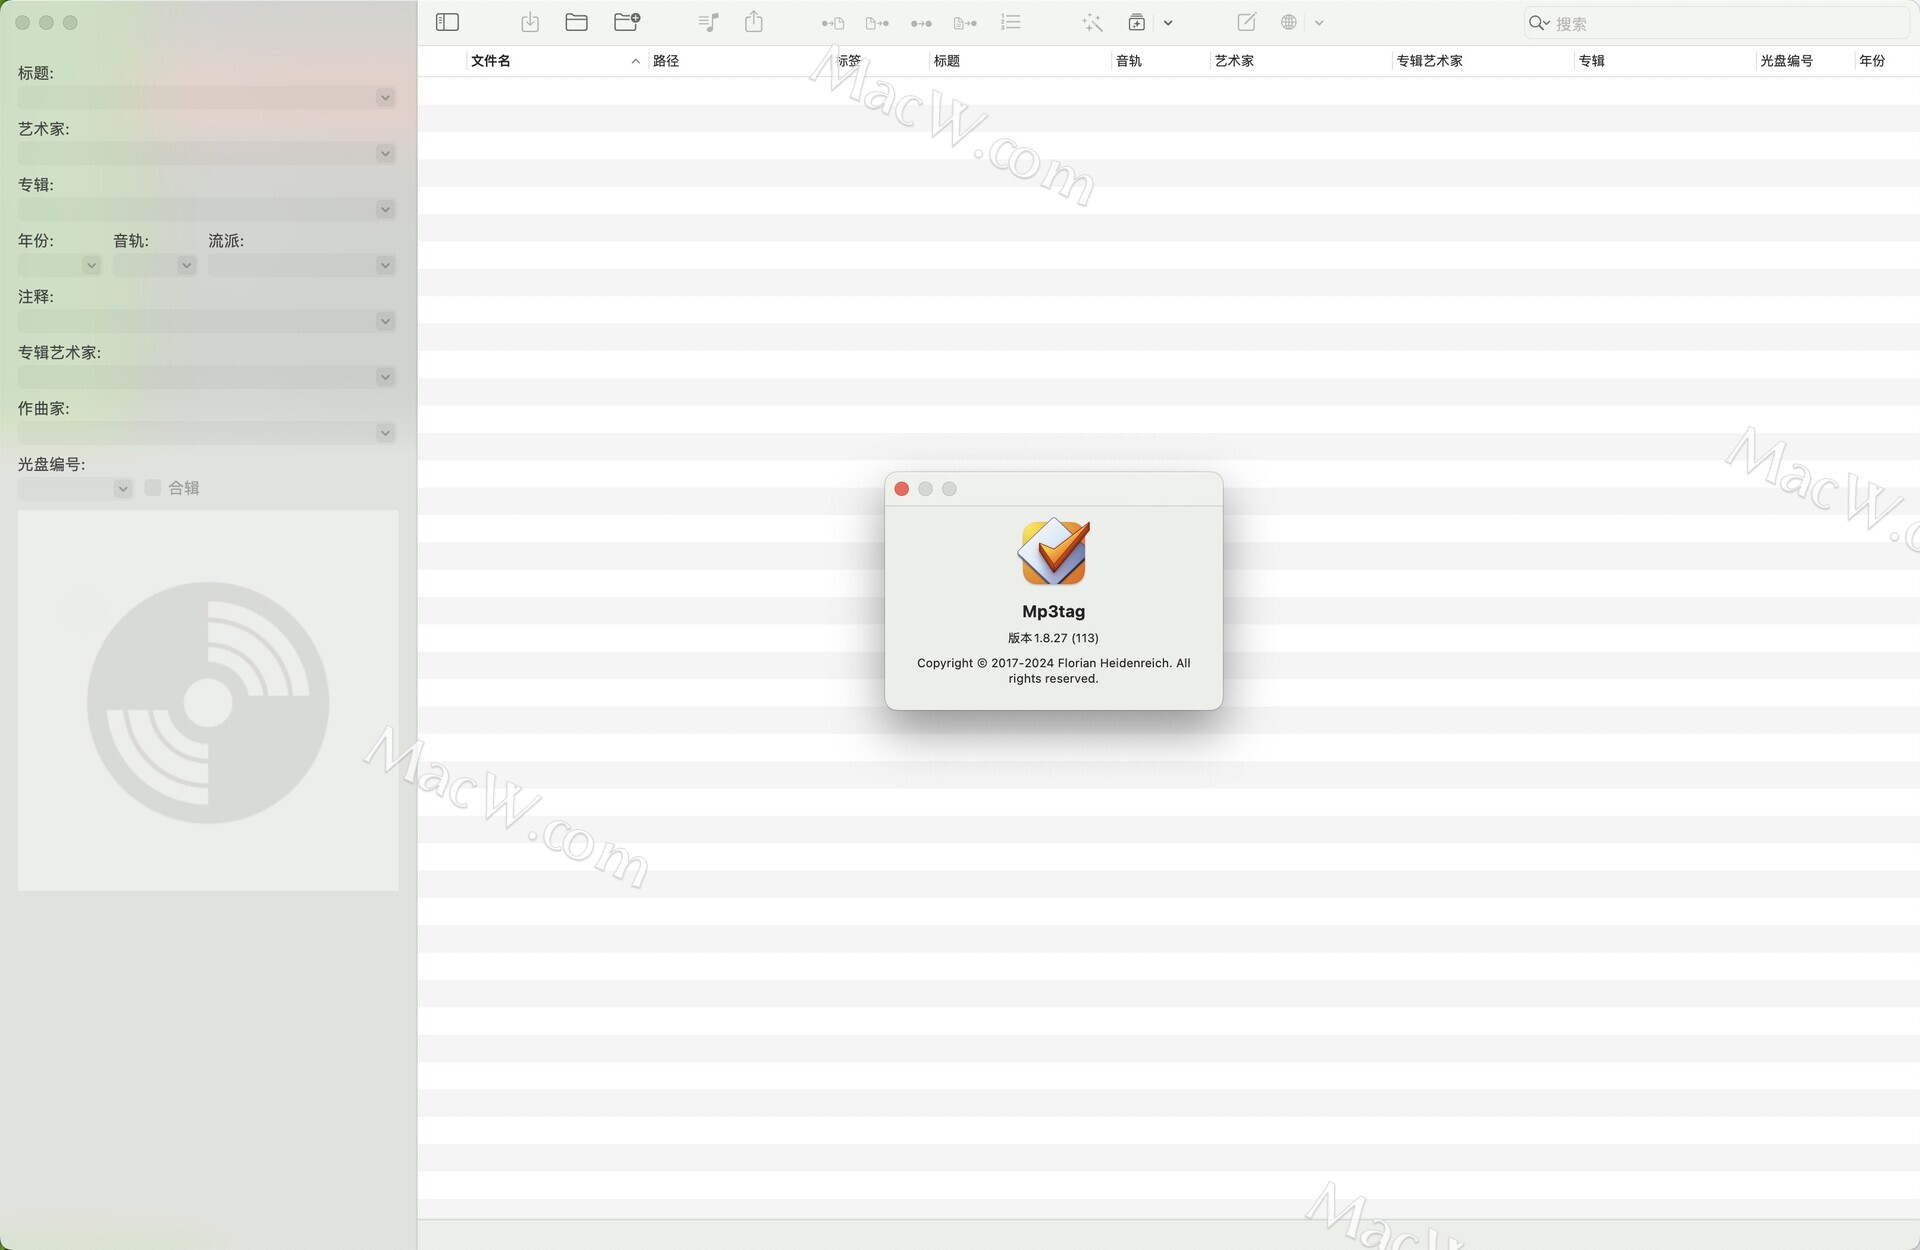
Task: Click the tag to filename icon
Action: click(833, 23)
